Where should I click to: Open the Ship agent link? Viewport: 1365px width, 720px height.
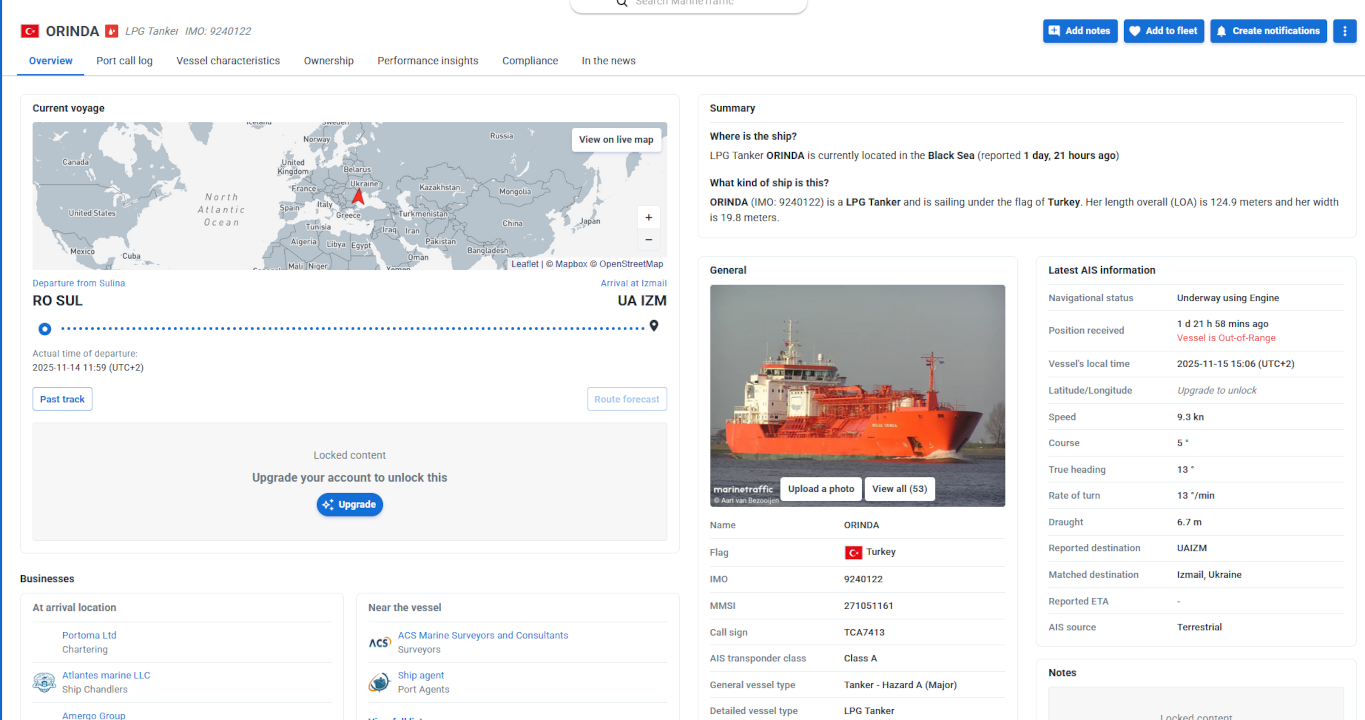(421, 675)
